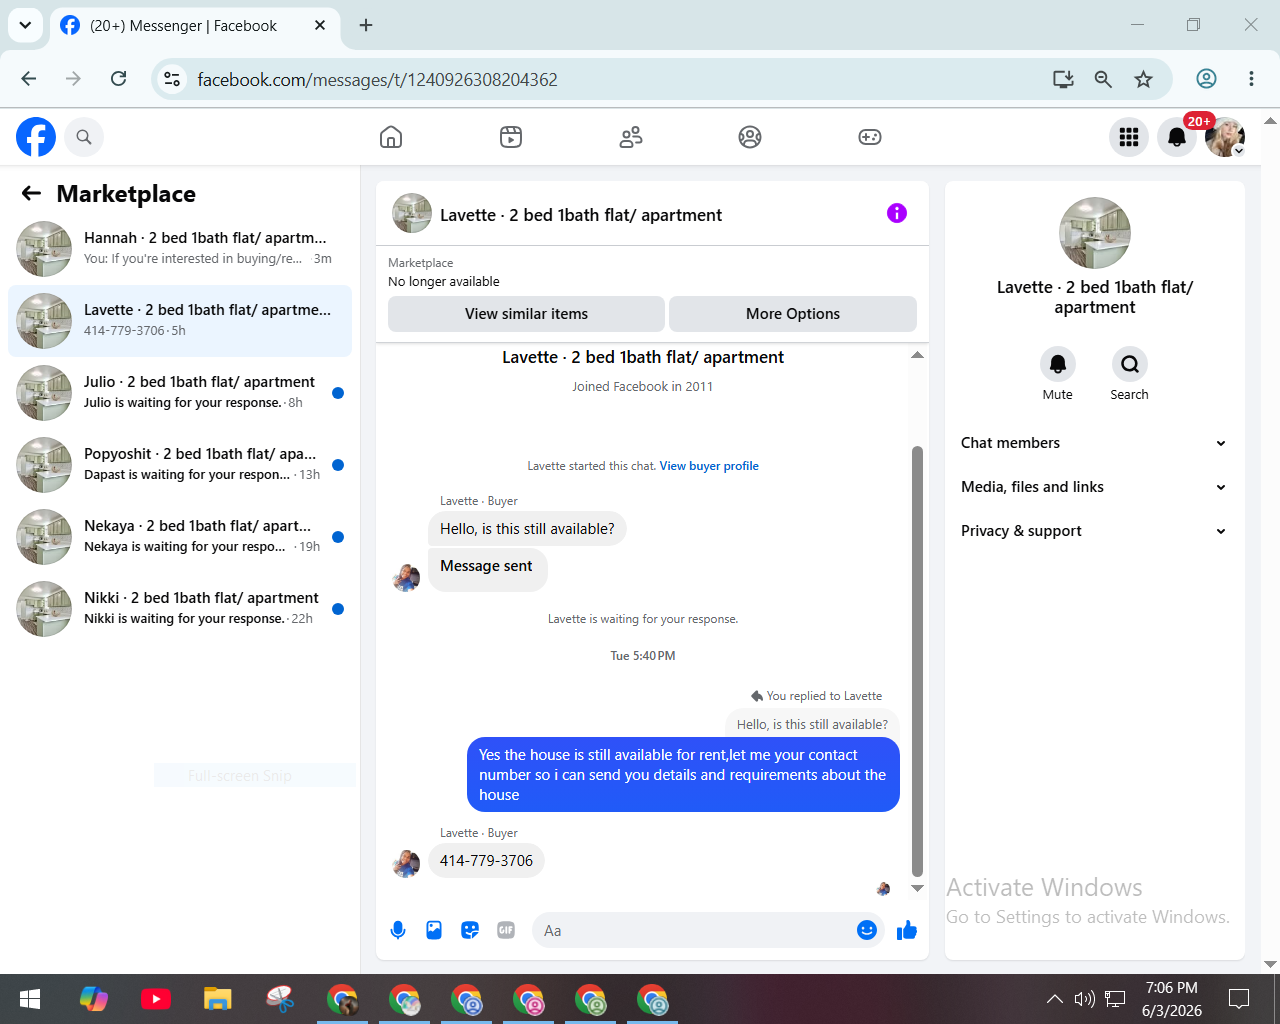
Task: Close the Messenger tab
Action: pos(320,25)
